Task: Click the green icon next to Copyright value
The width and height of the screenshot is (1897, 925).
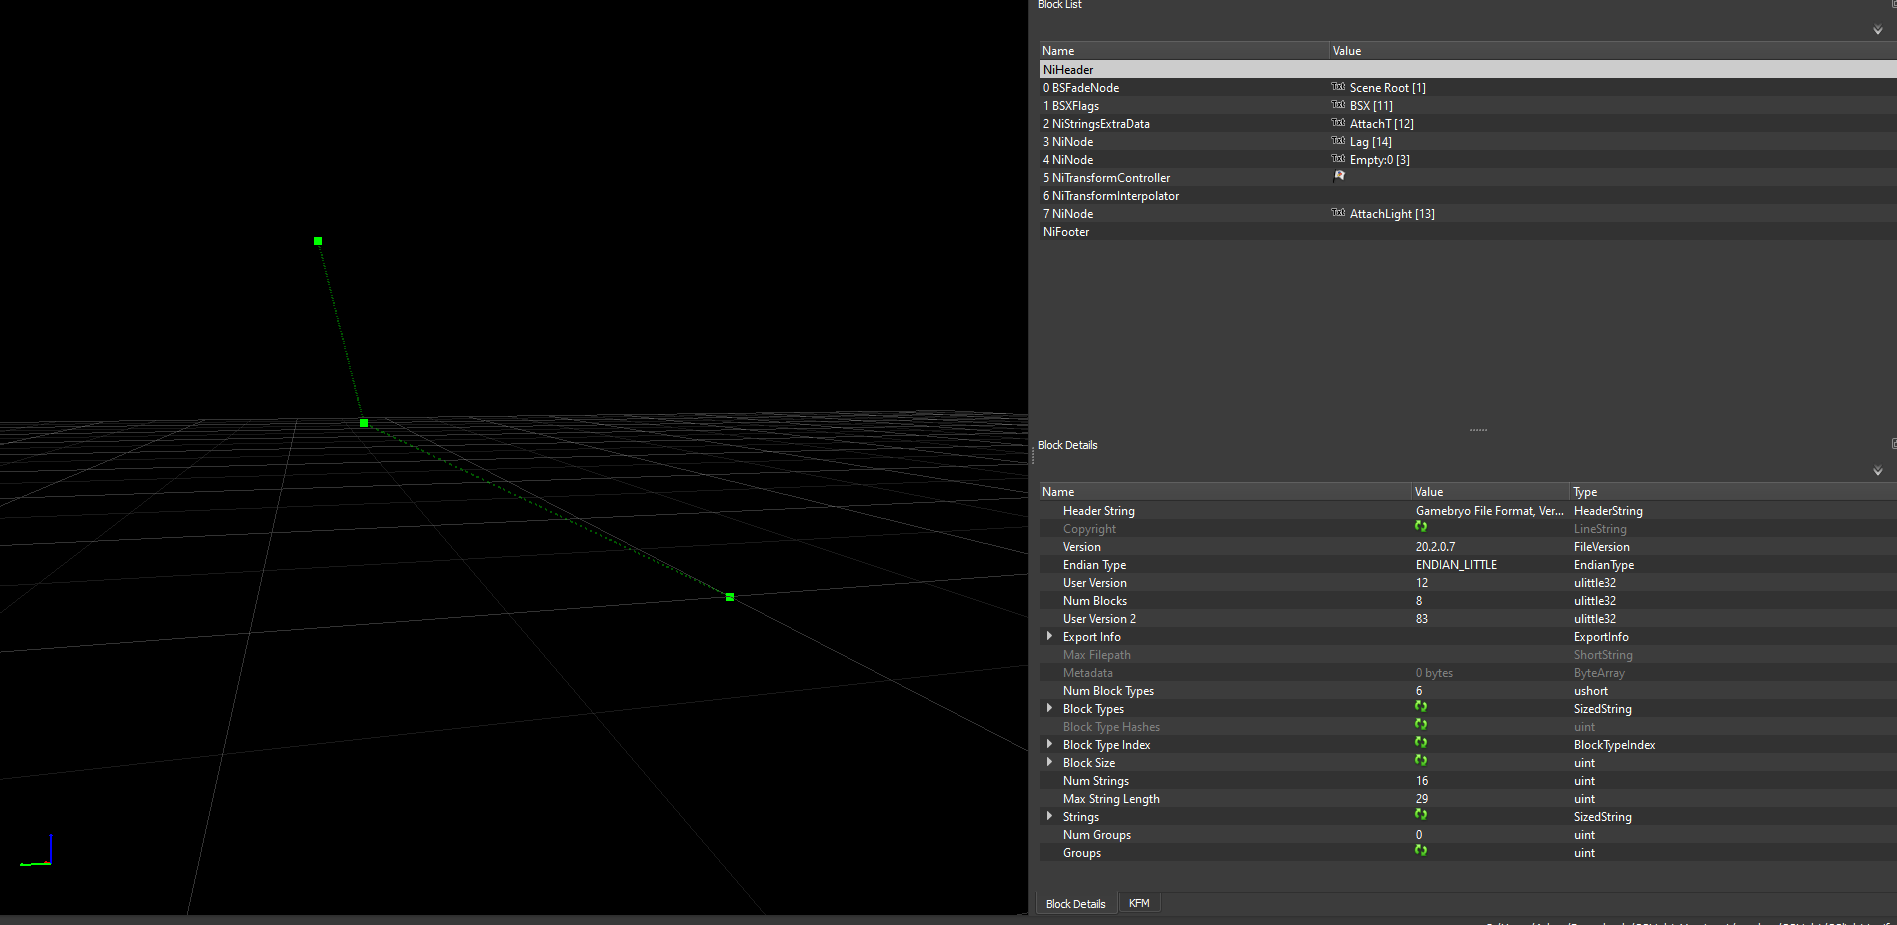Action: click(1420, 527)
